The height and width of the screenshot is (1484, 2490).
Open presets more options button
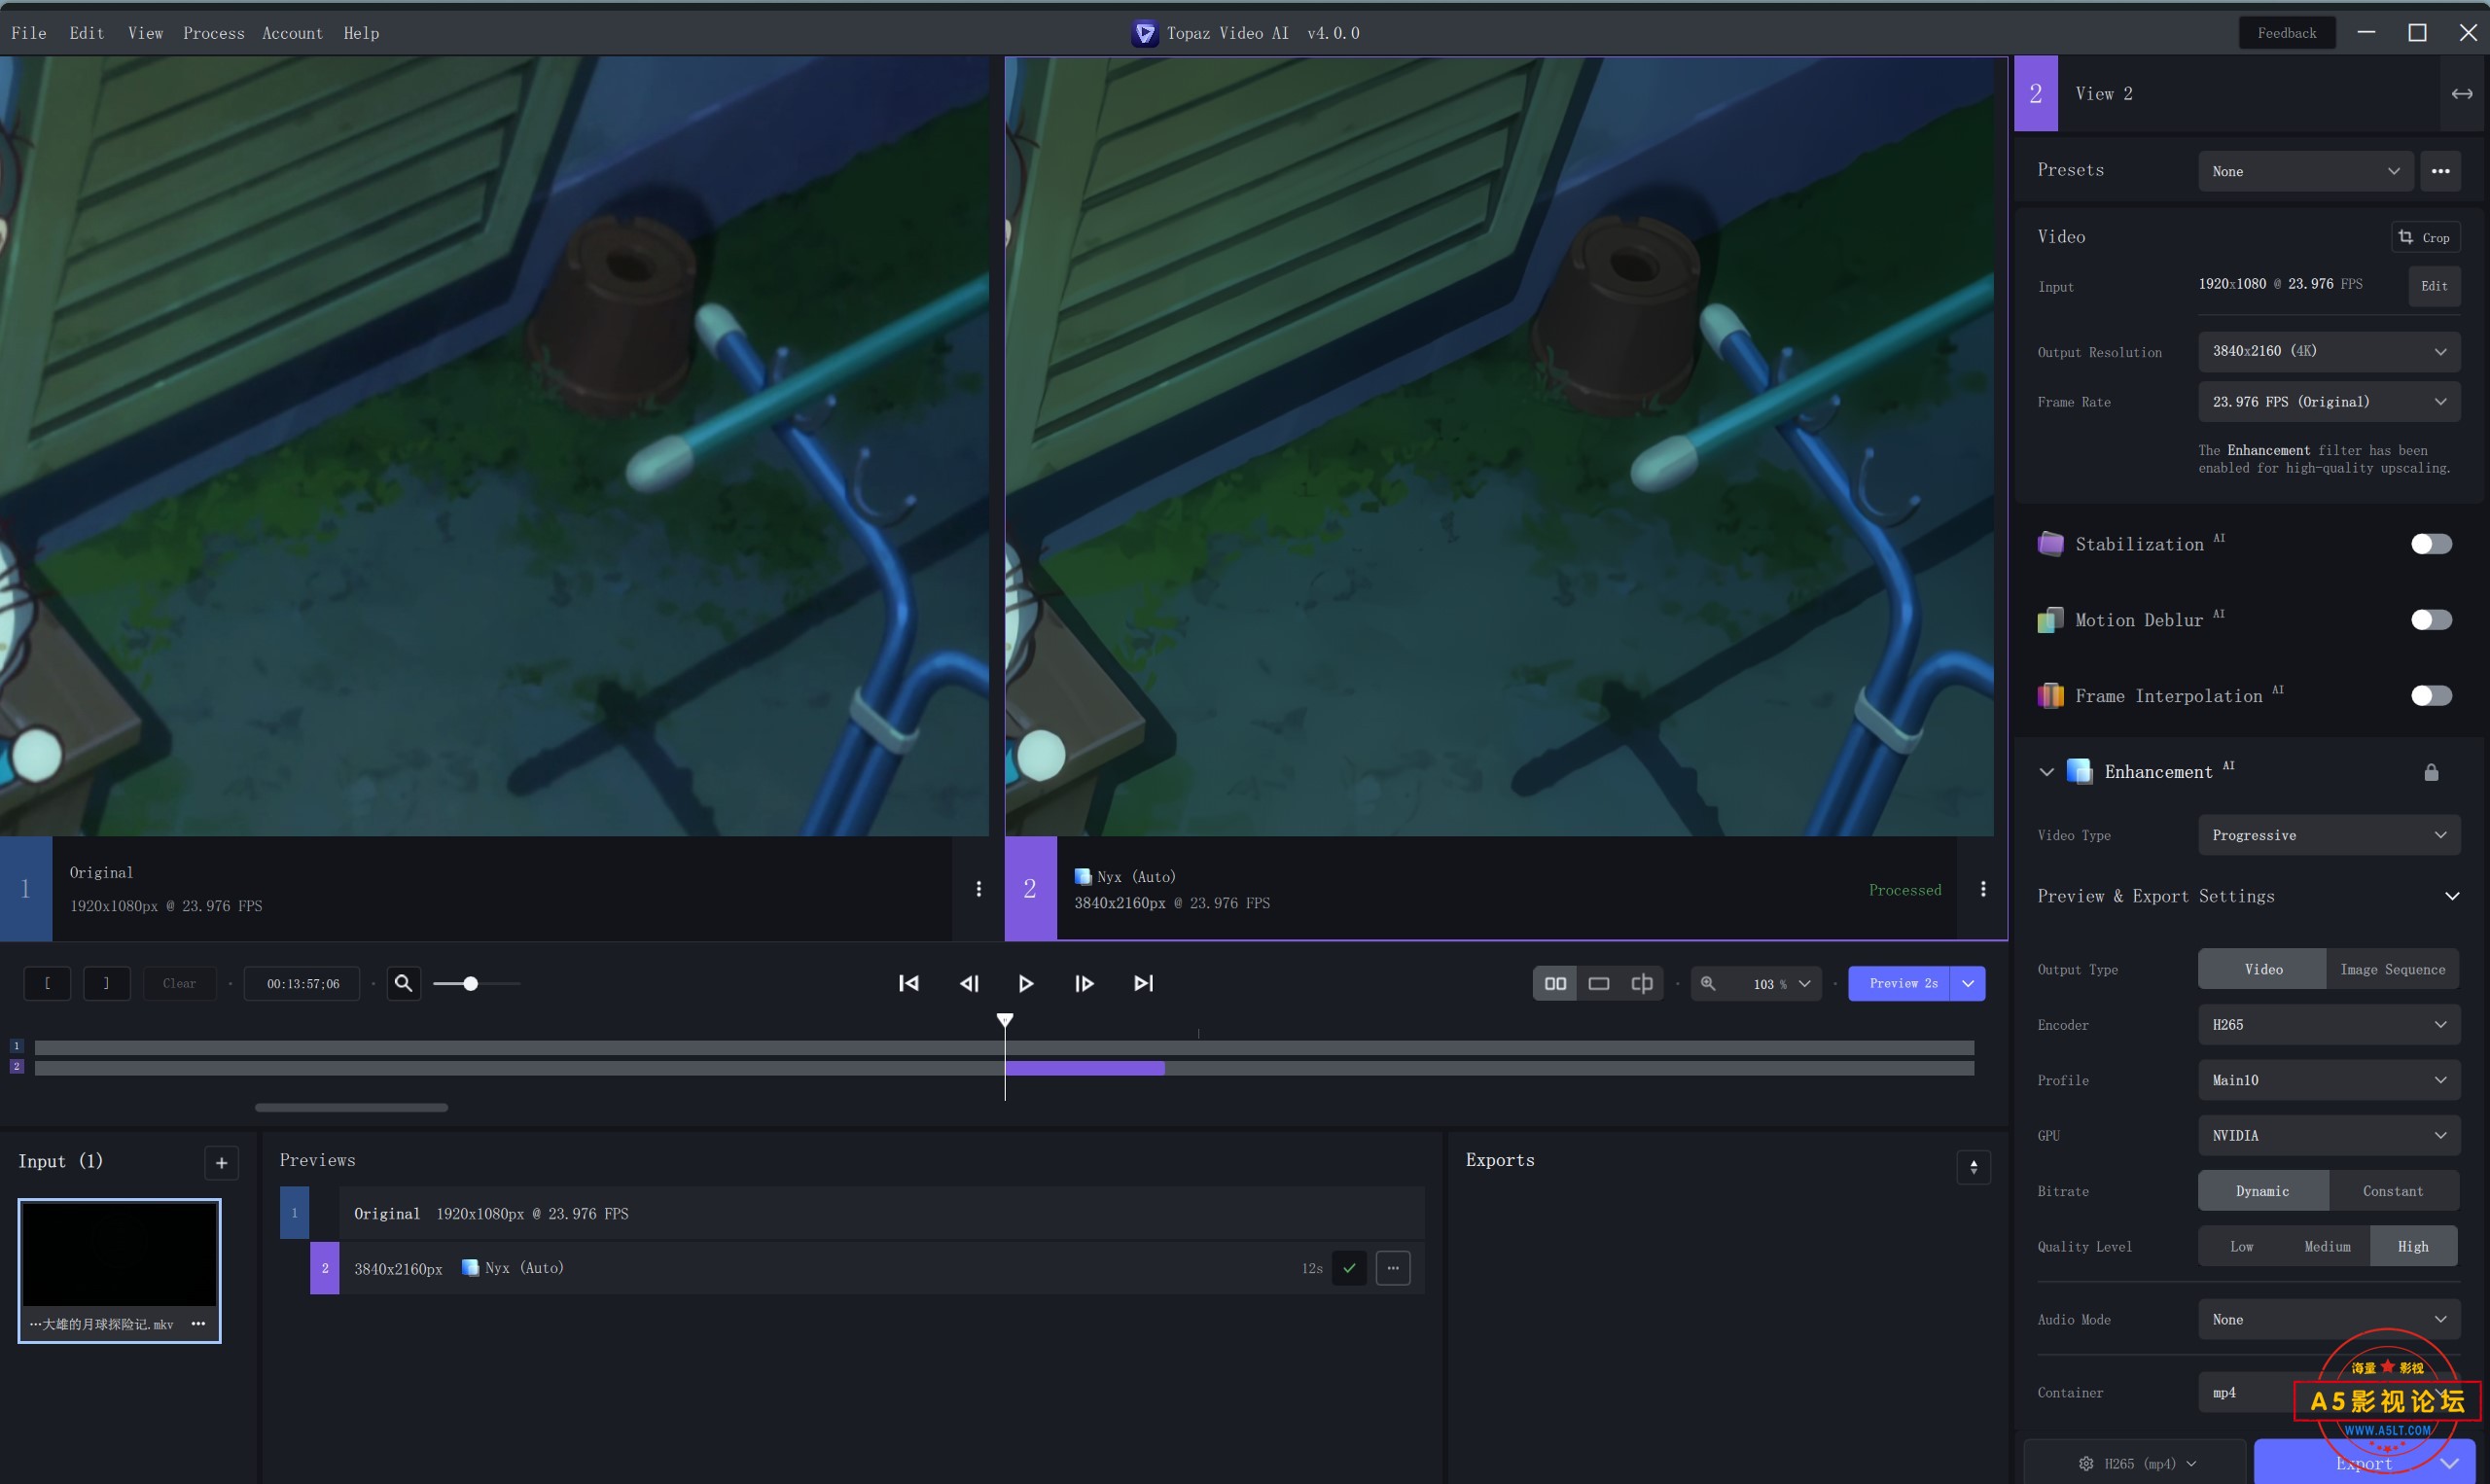point(2440,171)
